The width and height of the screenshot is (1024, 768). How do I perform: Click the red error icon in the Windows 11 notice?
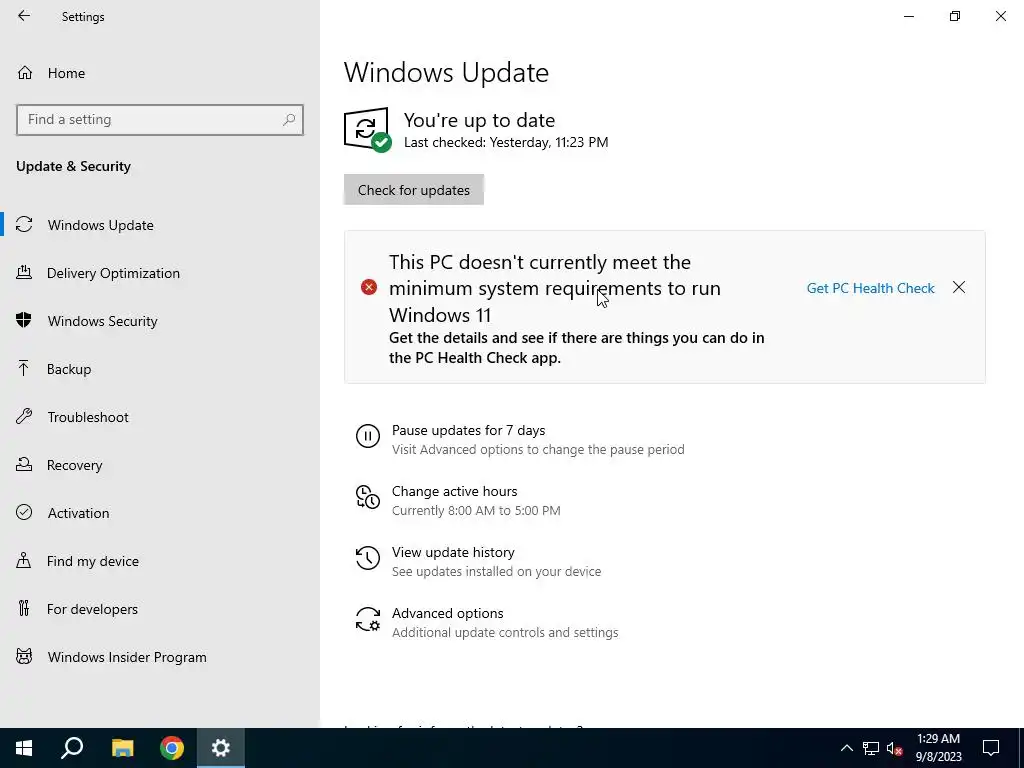pyautogui.click(x=369, y=287)
